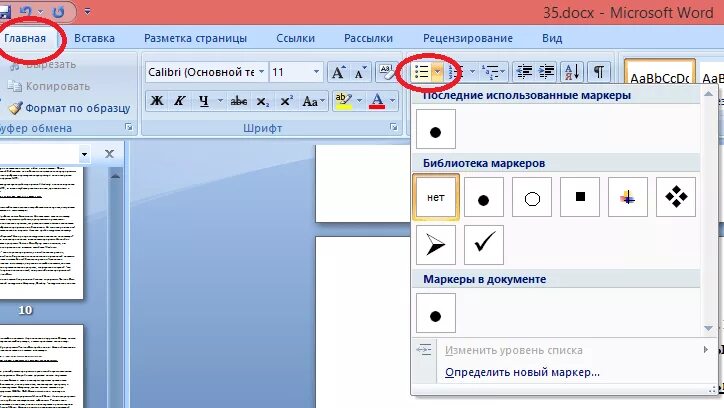Open the numbering dropdown arrow
The height and width of the screenshot is (408, 724).
[x=472, y=72]
